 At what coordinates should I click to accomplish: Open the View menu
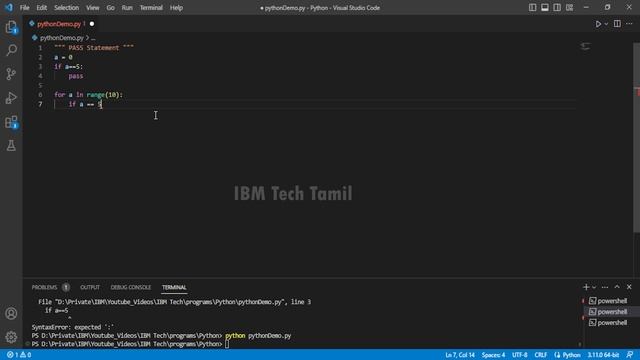[x=93, y=7]
